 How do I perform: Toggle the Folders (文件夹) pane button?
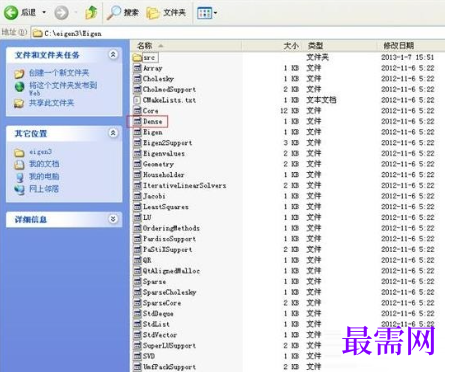(166, 13)
